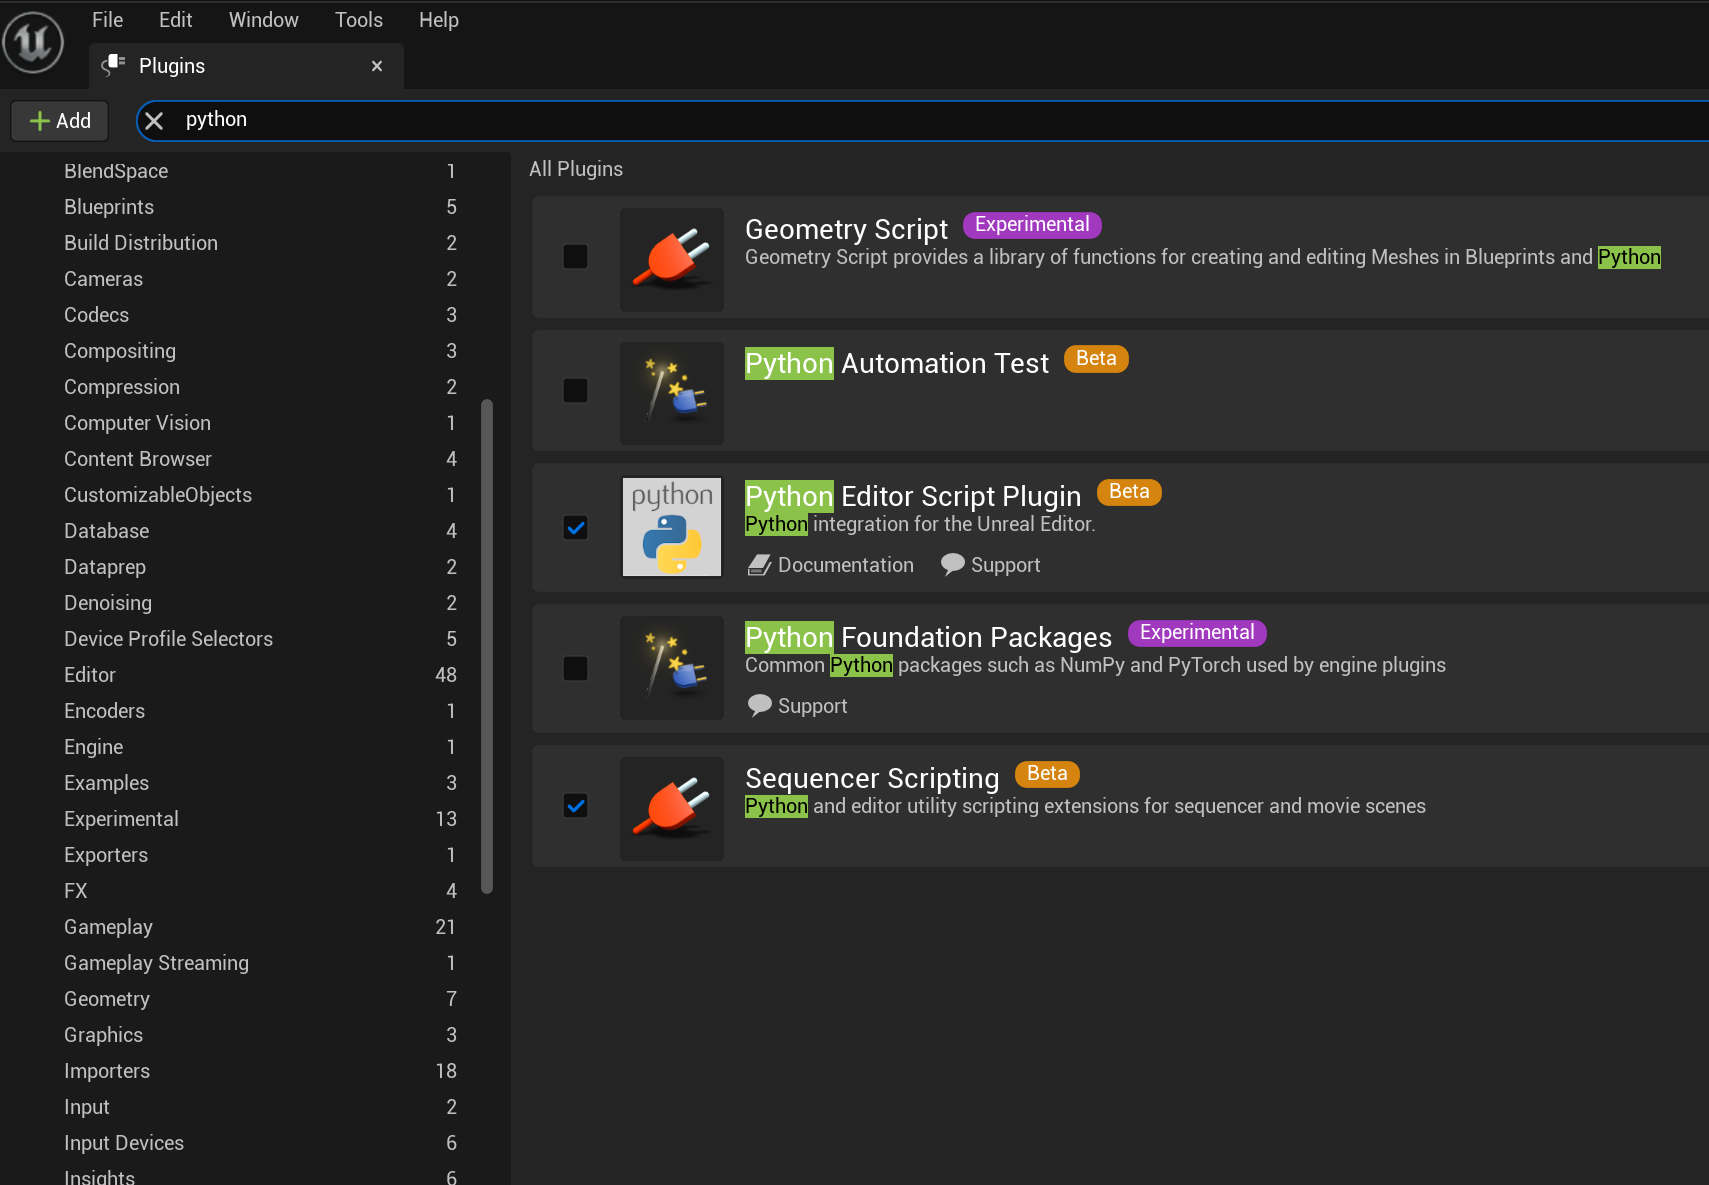Screen dimensions: 1709x1185
Task: Click the Sequencer Scripting plug thumbnail
Action: coord(672,809)
